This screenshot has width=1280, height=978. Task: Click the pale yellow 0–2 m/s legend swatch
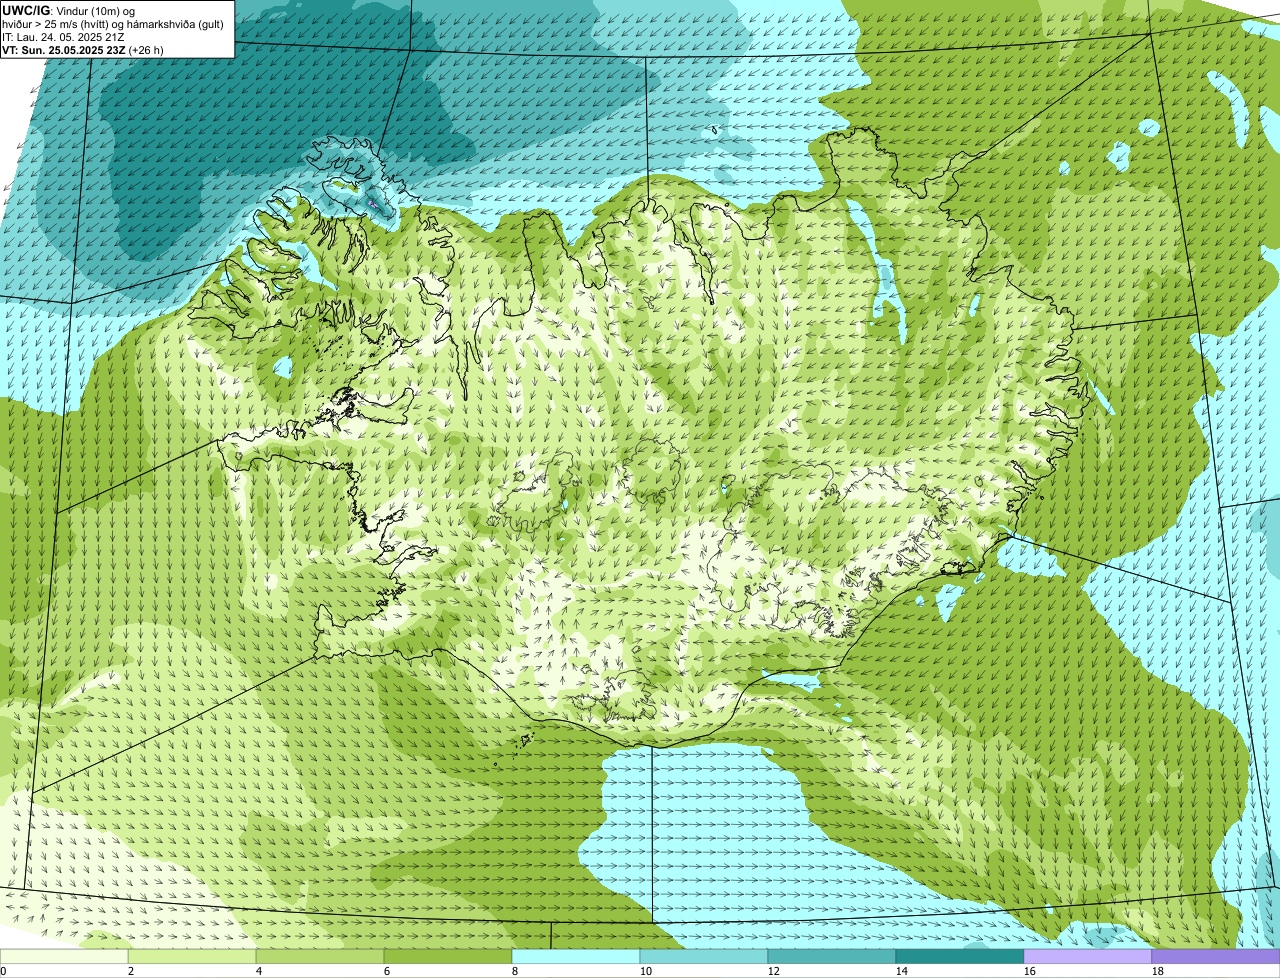[64, 956]
